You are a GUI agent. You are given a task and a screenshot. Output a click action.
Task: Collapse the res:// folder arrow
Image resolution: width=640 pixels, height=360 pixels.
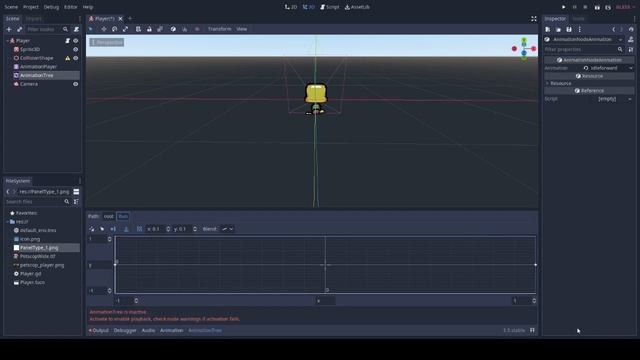[x=7, y=222]
